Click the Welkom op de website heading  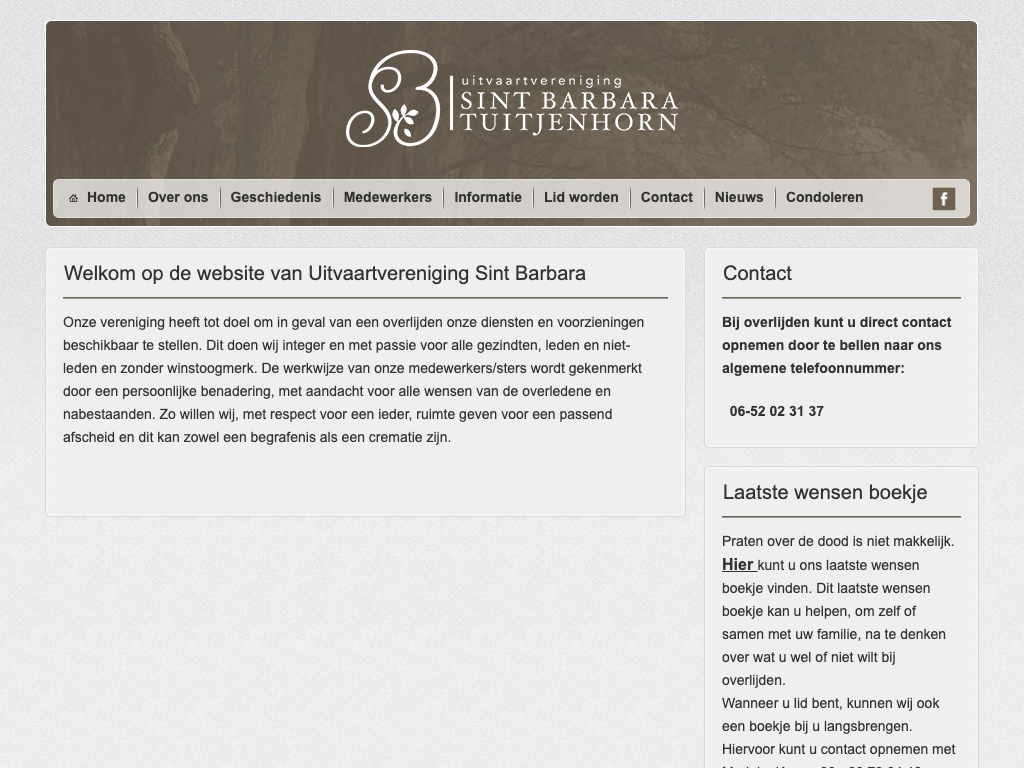pos(325,273)
